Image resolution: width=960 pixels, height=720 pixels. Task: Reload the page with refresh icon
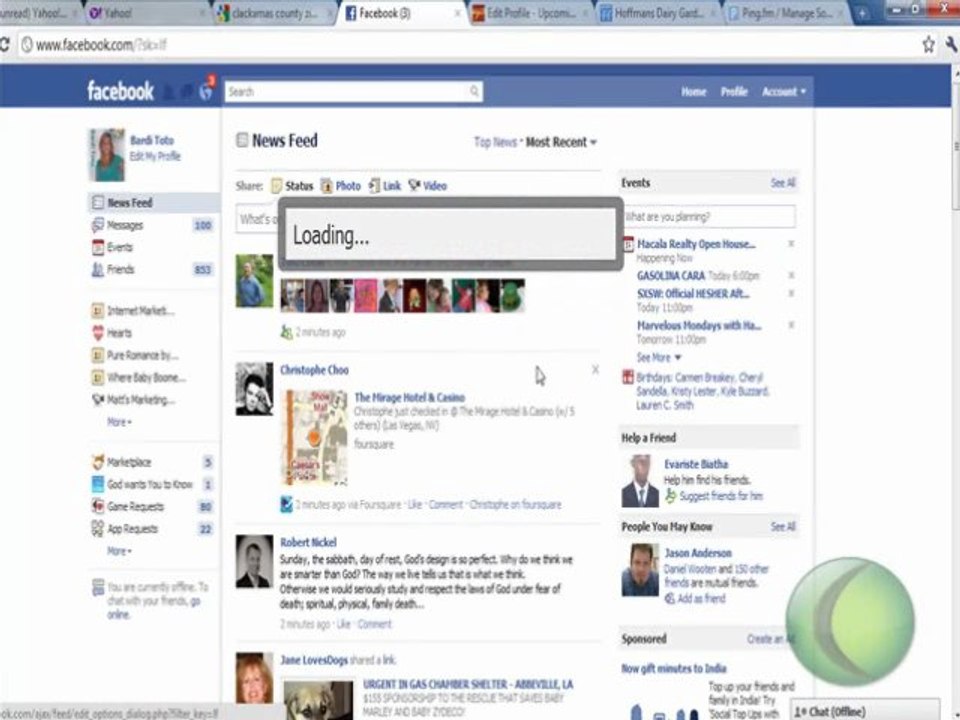pyautogui.click(x=4, y=44)
